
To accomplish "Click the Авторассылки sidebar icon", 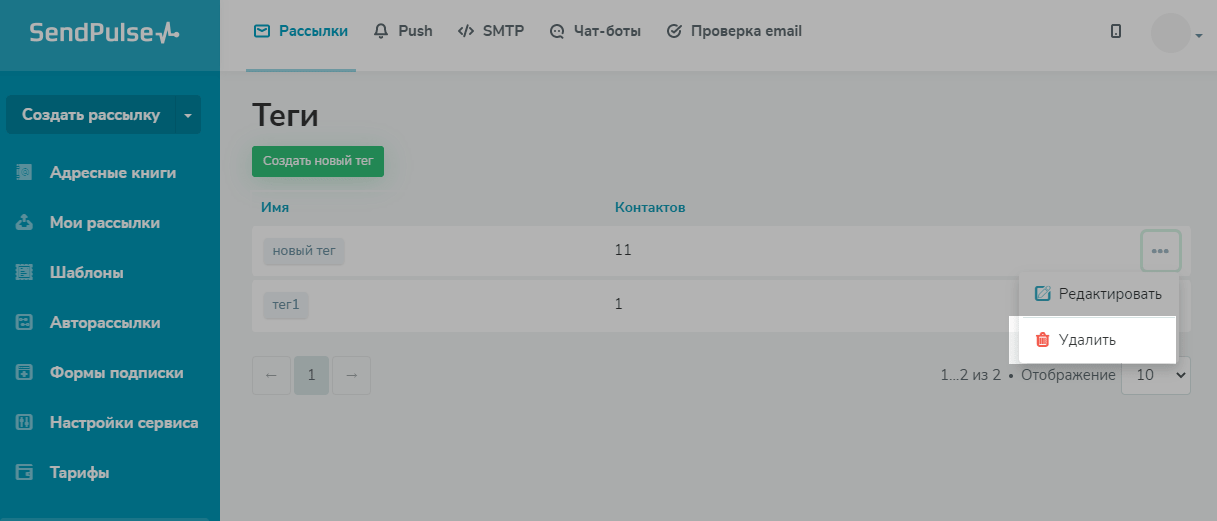I will click(25, 322).
